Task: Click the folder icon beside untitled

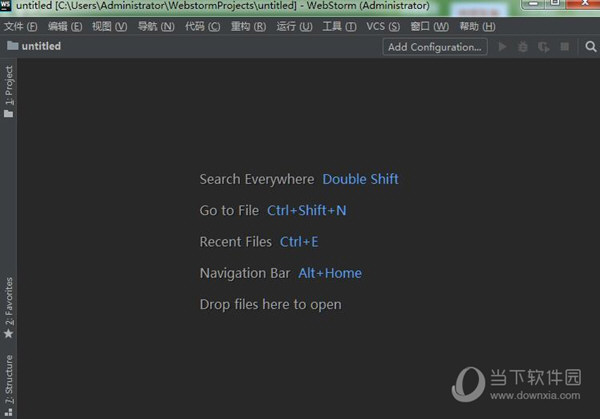Action: 13,46
